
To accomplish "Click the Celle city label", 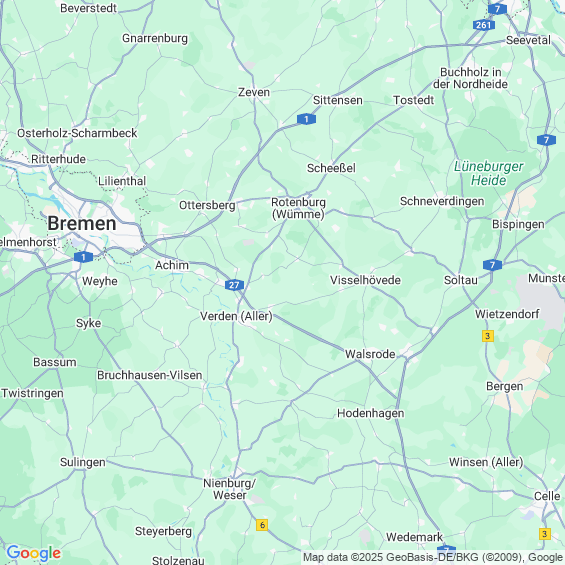I will pyautogui.click(x=547, y=496).
